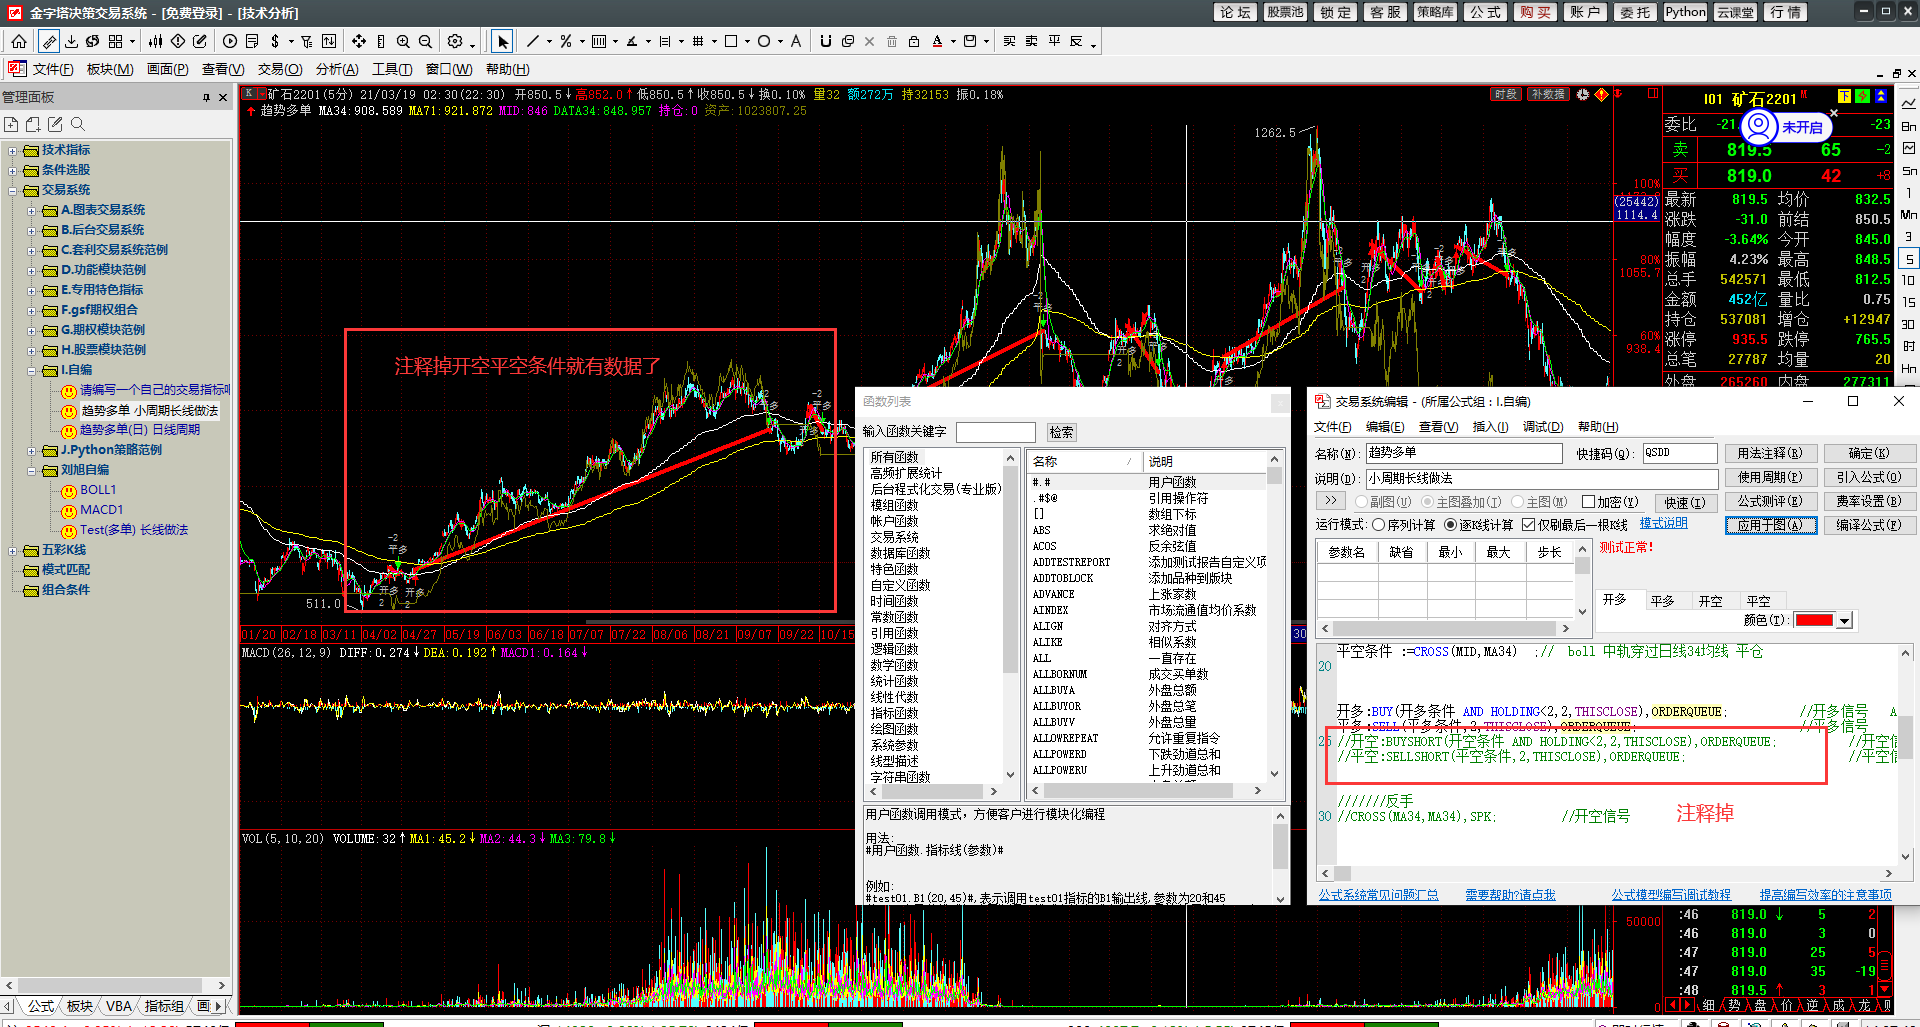Open the gear settings toolbar icon

coord(455,41)
